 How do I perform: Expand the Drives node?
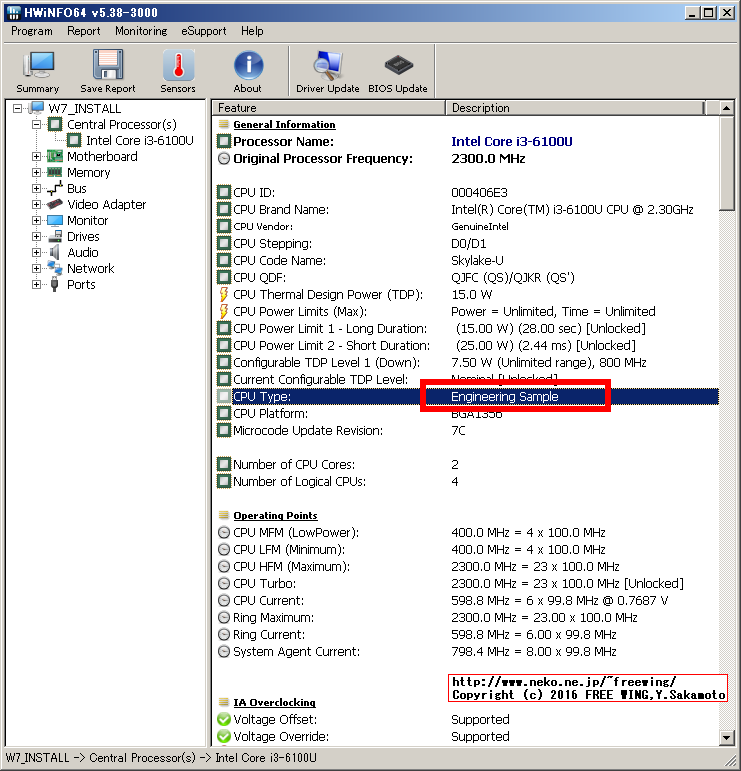tap(36, 237)
